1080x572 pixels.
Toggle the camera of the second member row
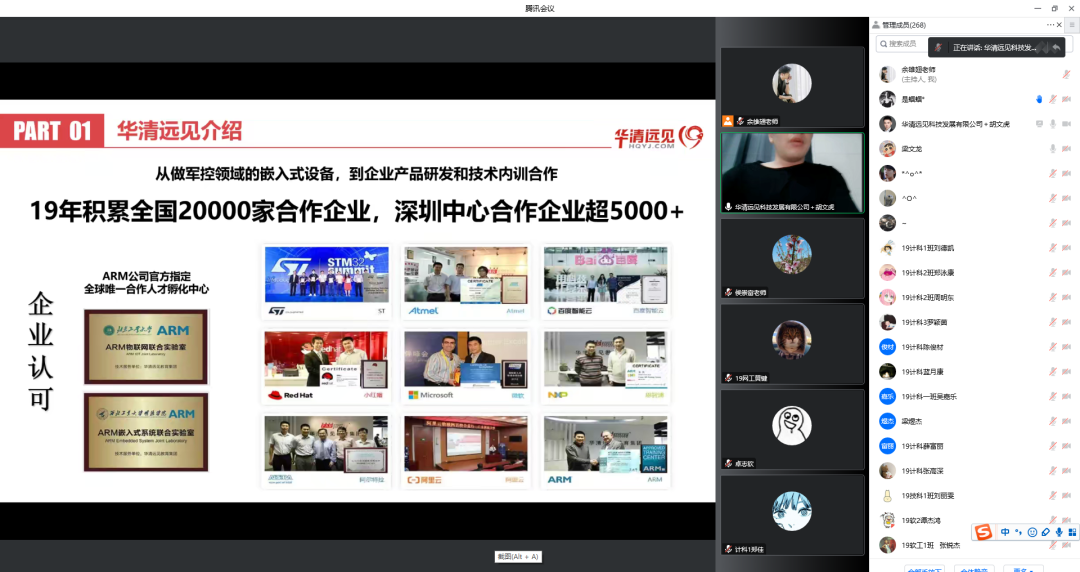coord(1066,99)
